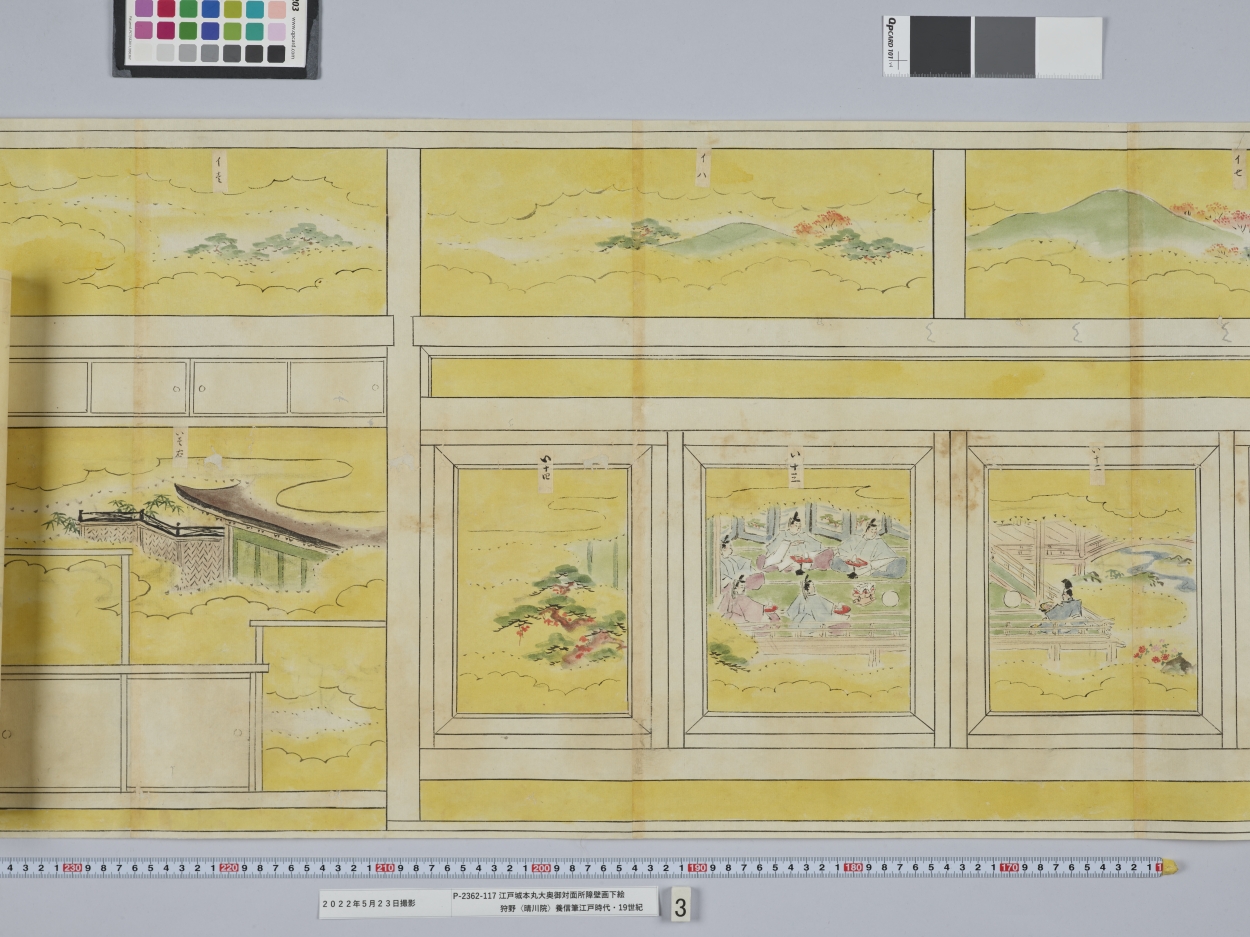Click the peach swatch on the color chart
Image resolution: width=1250 pixels, height=937 pixels.
click(277, 10)
